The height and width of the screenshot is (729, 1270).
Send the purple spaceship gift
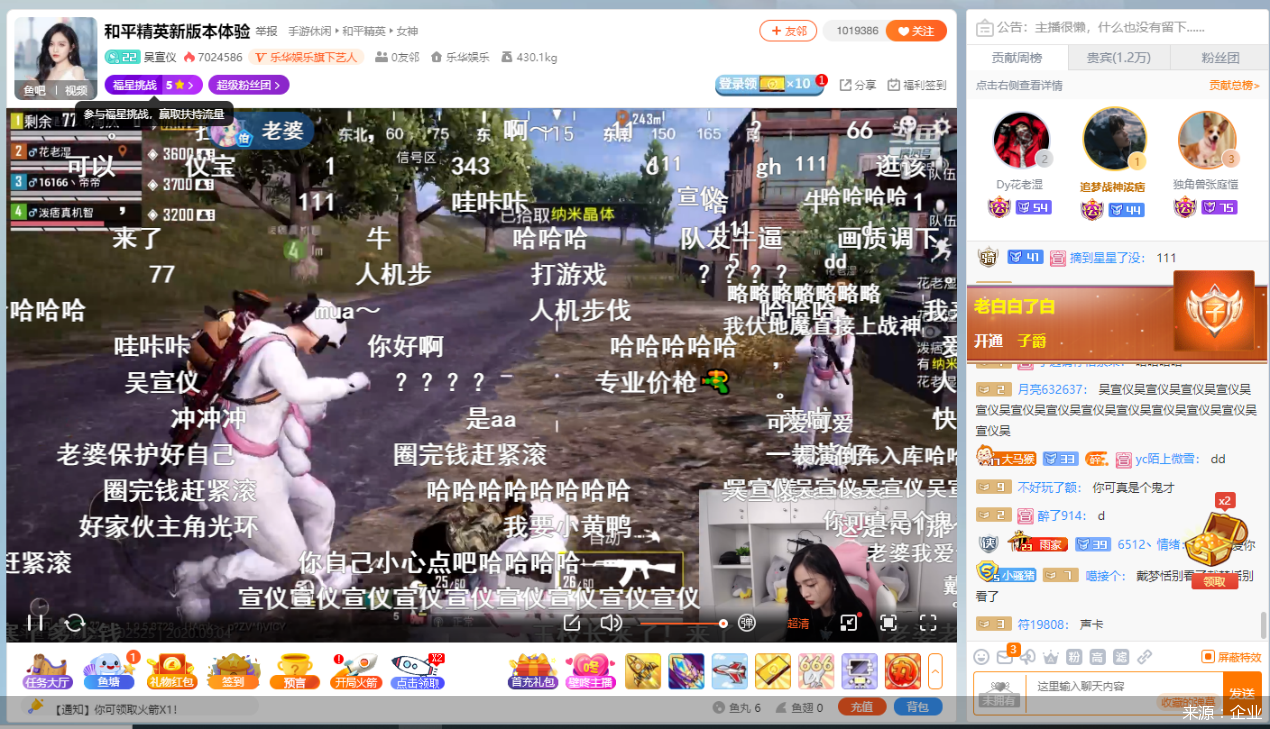(686, 671)
